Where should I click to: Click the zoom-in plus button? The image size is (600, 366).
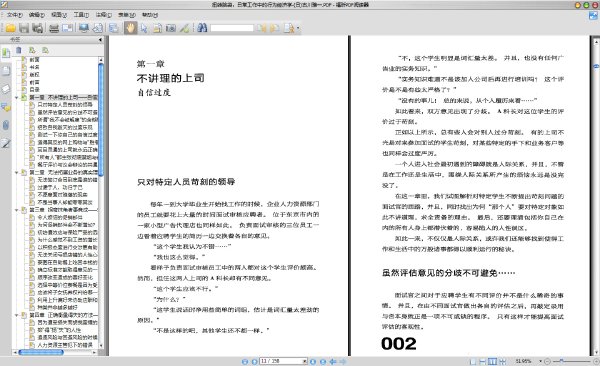point(596,361)
